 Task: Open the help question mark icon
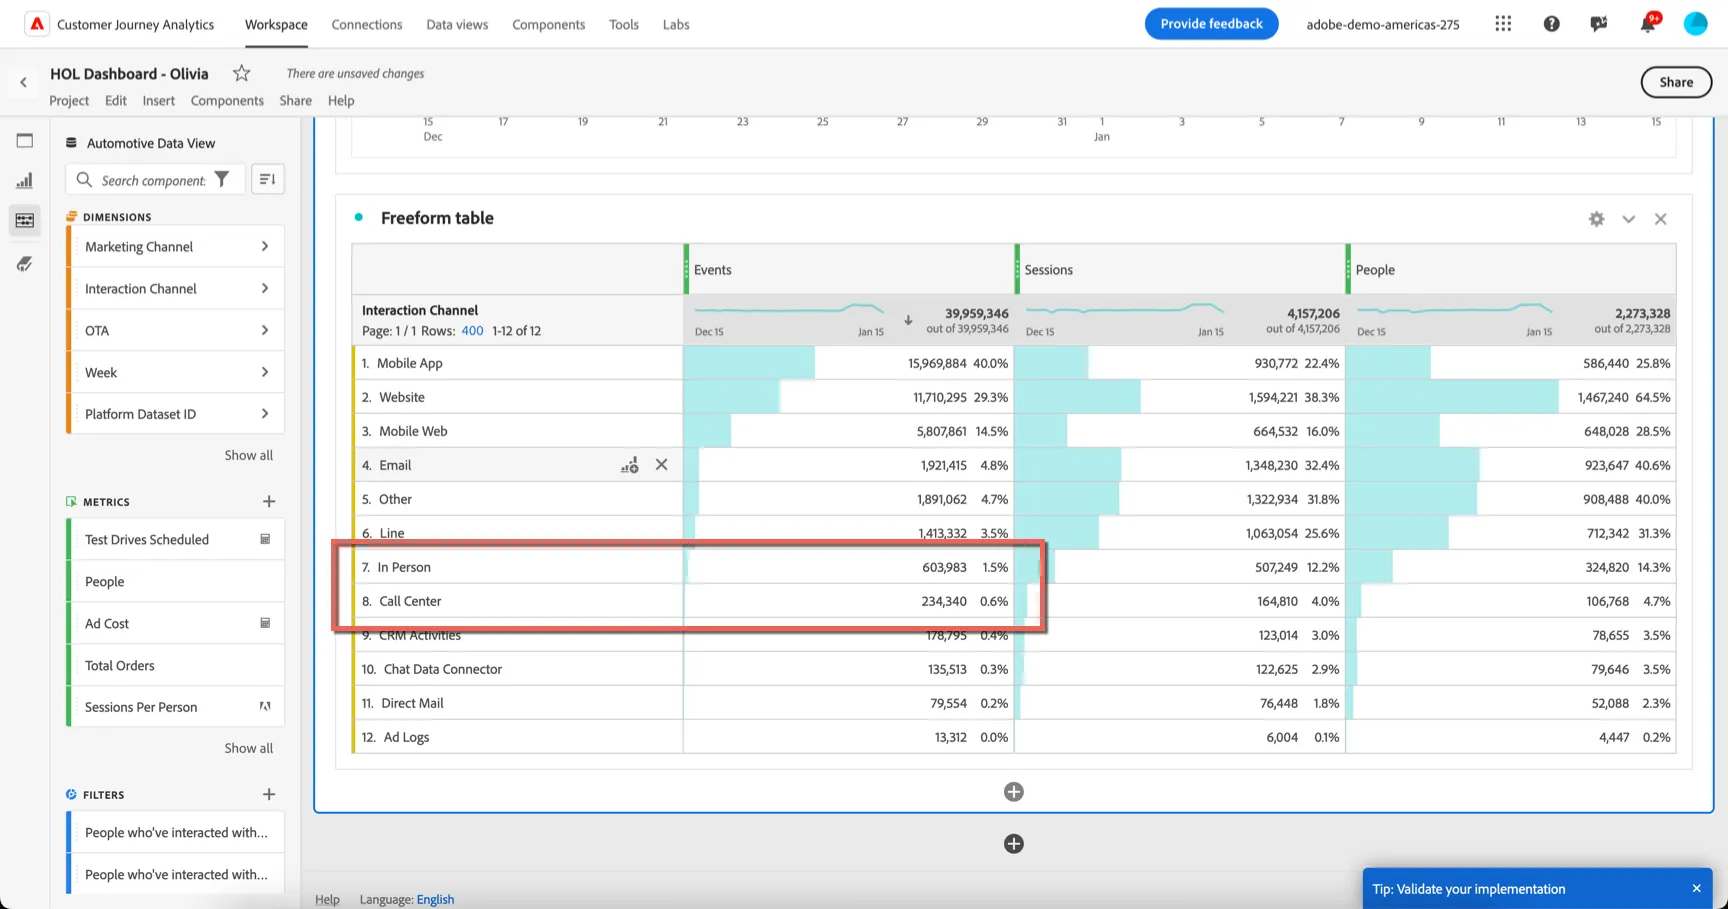[1551, 24]
